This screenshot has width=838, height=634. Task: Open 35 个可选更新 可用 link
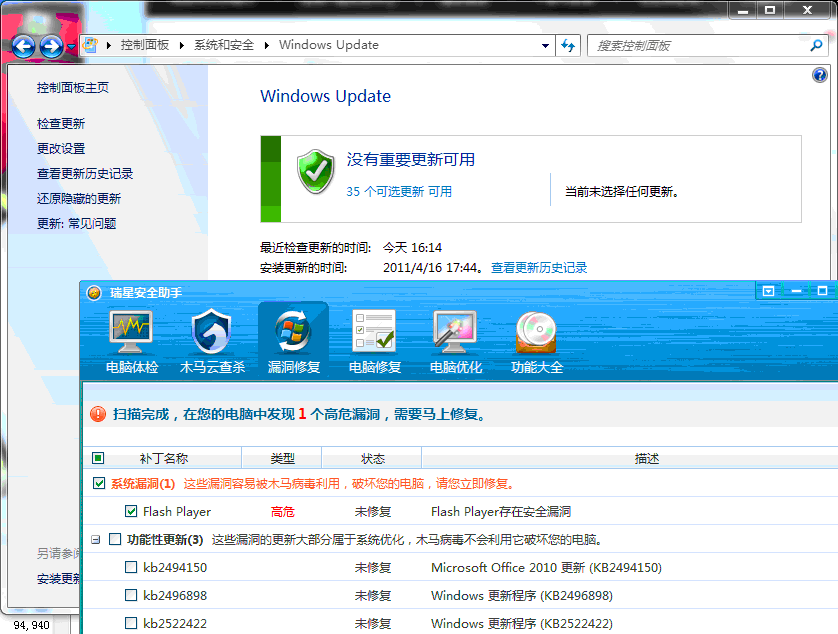click(399, 191)
